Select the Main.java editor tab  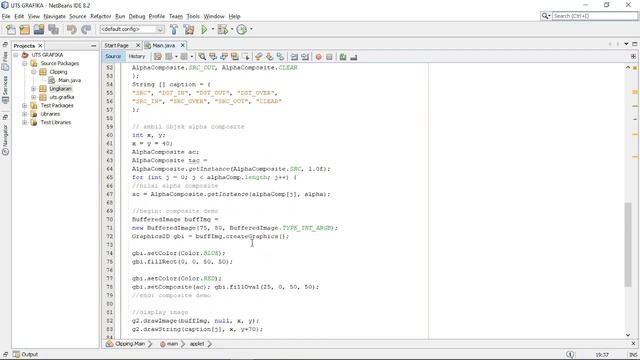[163, 45]
